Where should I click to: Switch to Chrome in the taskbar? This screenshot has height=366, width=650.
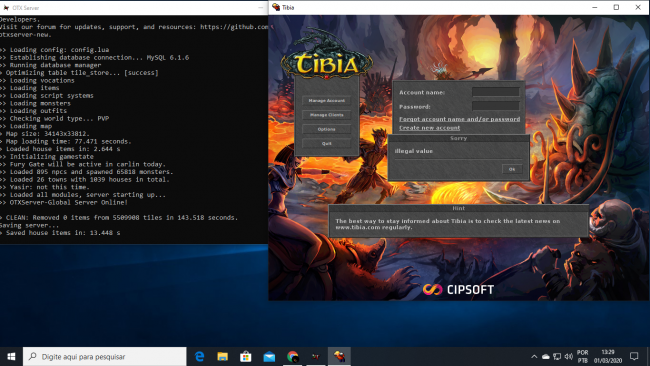click(x=293, y=356)
